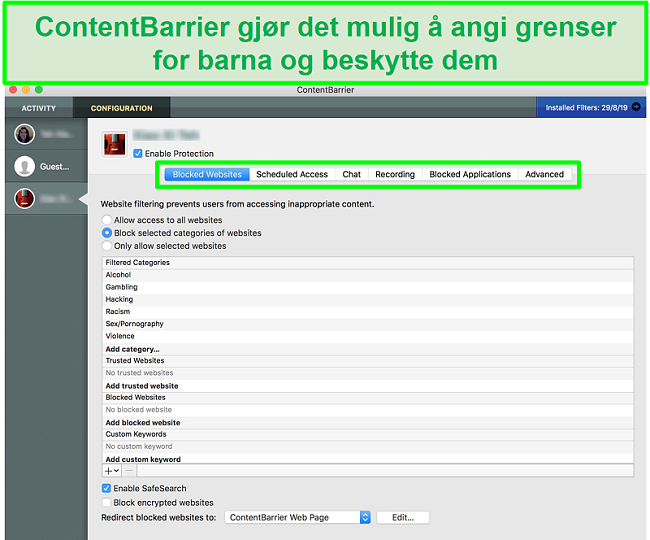This screenshot has height=540, width=650.
Task: Select the first user avatar in sidebar
Action: [24, 134]
